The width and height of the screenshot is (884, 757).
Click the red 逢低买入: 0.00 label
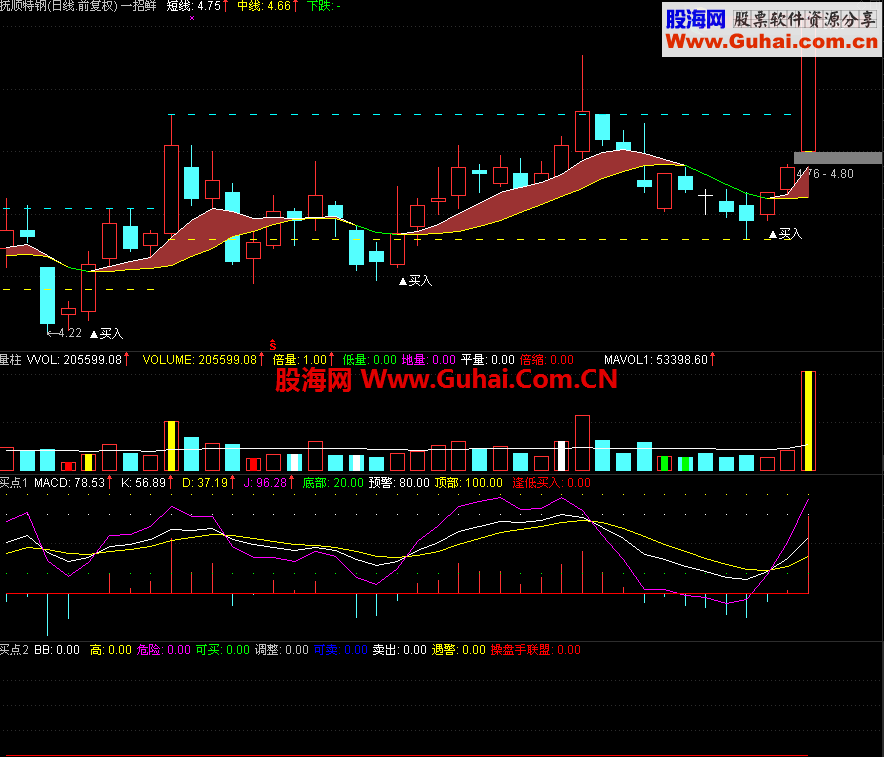point(551,483)
